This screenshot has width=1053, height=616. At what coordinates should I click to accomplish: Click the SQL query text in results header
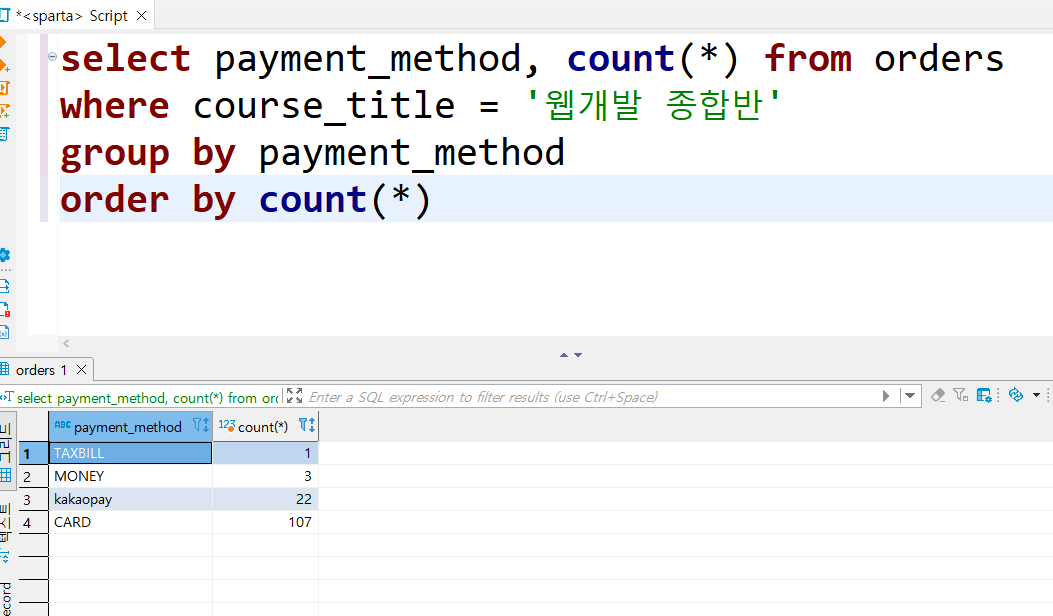point(147,398)
